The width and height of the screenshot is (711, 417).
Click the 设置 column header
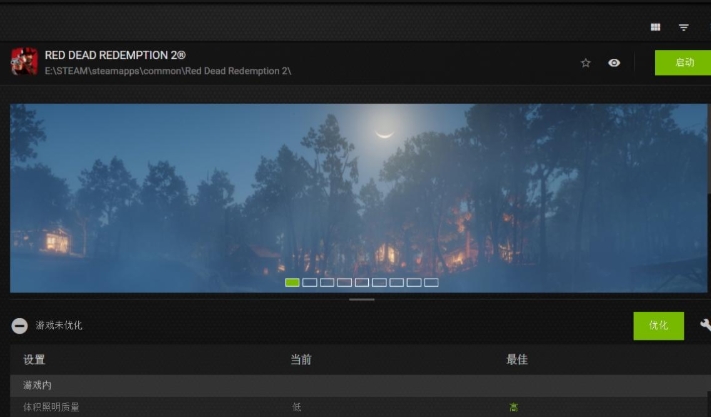(35, 360)
